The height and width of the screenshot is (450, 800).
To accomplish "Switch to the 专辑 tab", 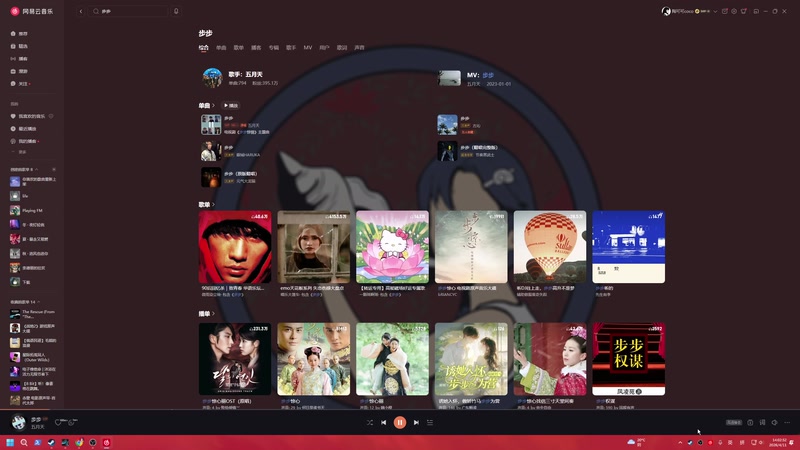I will (x=274, y=47).
